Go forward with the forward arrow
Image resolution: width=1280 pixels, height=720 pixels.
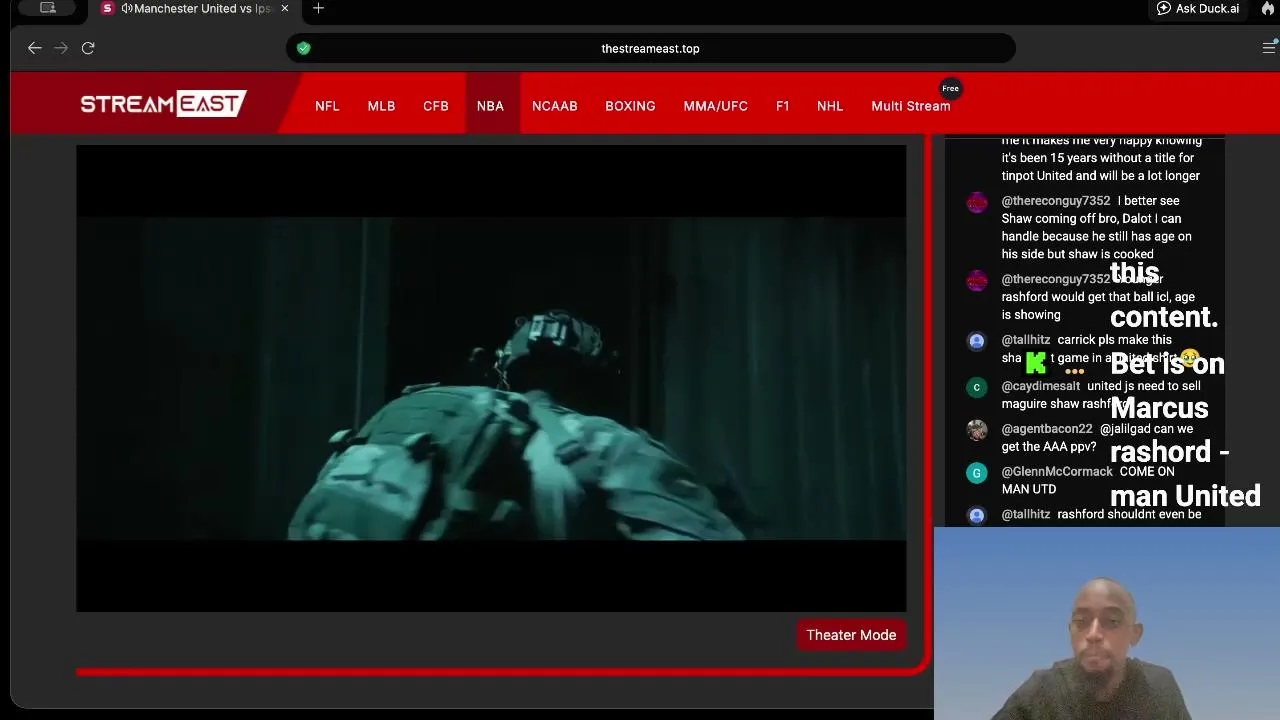click(61, 48)
